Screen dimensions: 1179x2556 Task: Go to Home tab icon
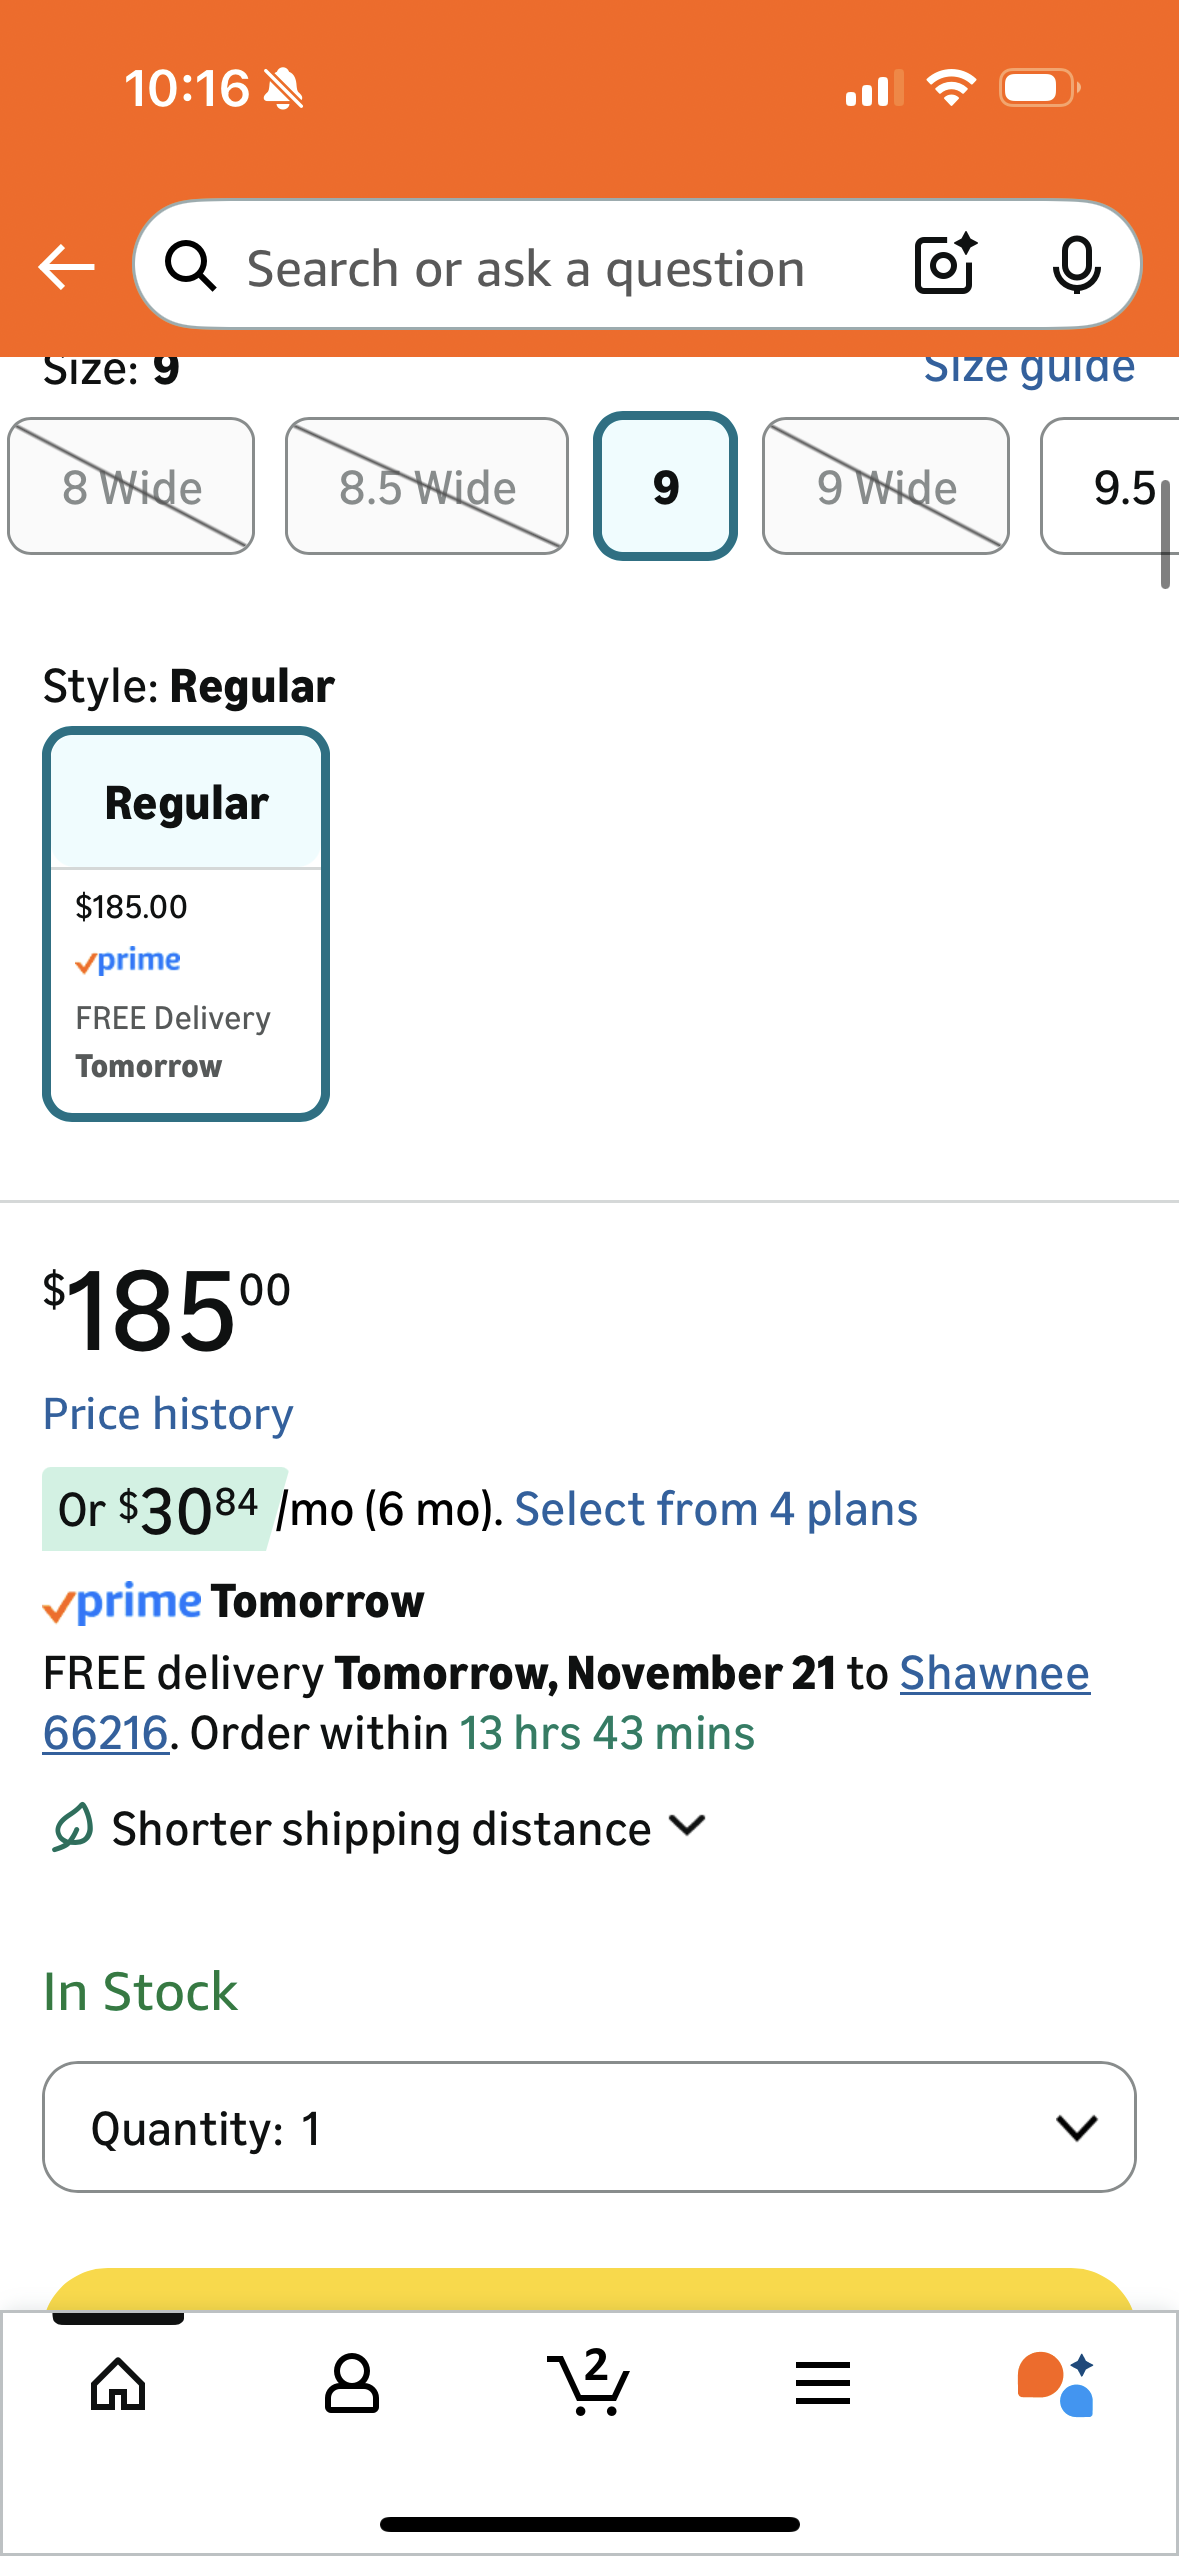pos(118,2383)
